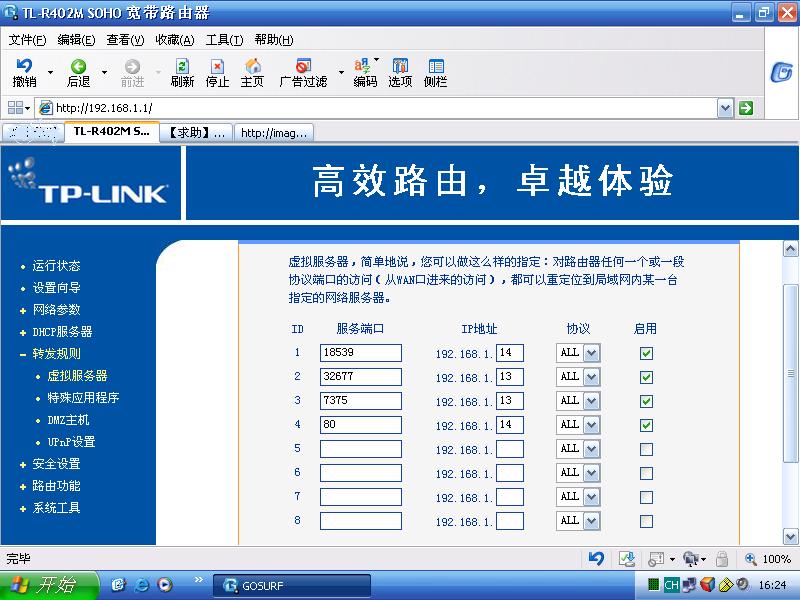800x600 pixels.
Task: Open the 设置向导 link in sidebar
Action: (56, 288)
